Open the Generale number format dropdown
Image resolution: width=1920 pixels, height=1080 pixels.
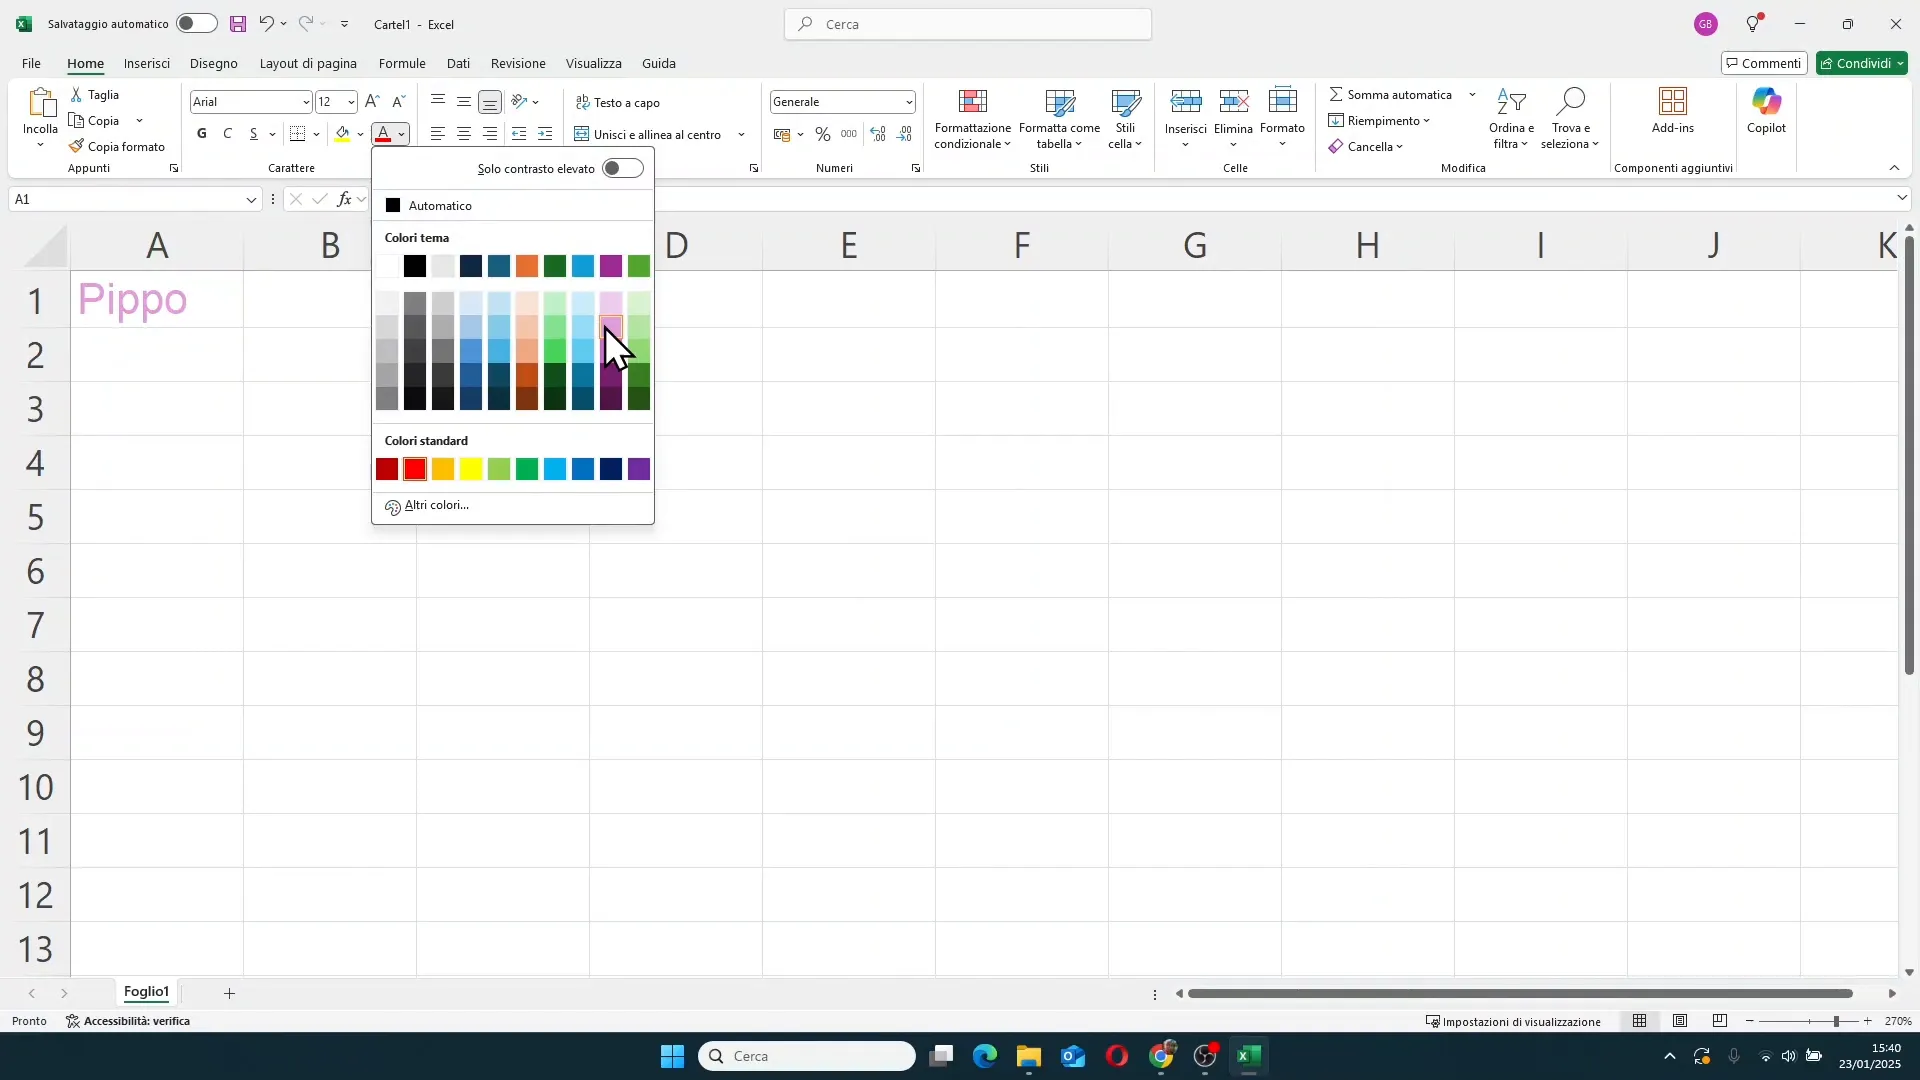point(909,102)
